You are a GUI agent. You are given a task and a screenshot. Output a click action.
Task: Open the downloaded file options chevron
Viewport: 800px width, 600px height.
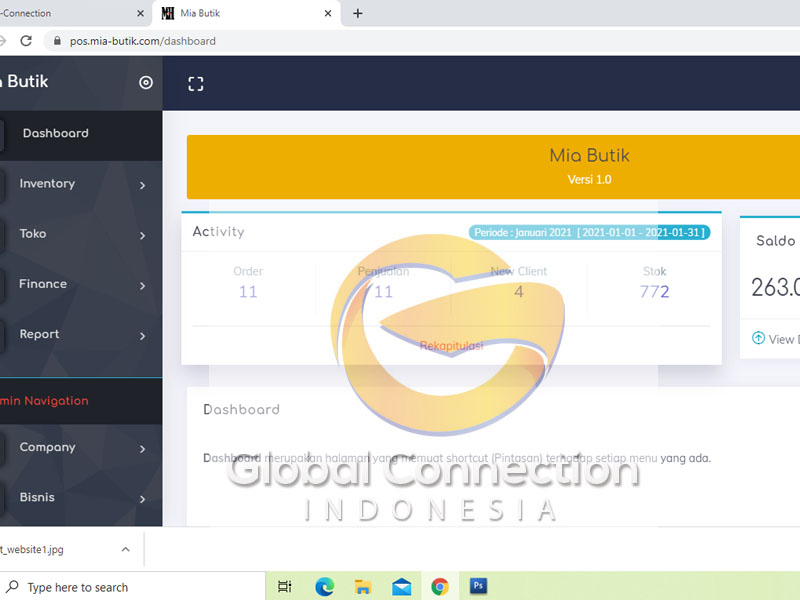[x=125, y=549]
